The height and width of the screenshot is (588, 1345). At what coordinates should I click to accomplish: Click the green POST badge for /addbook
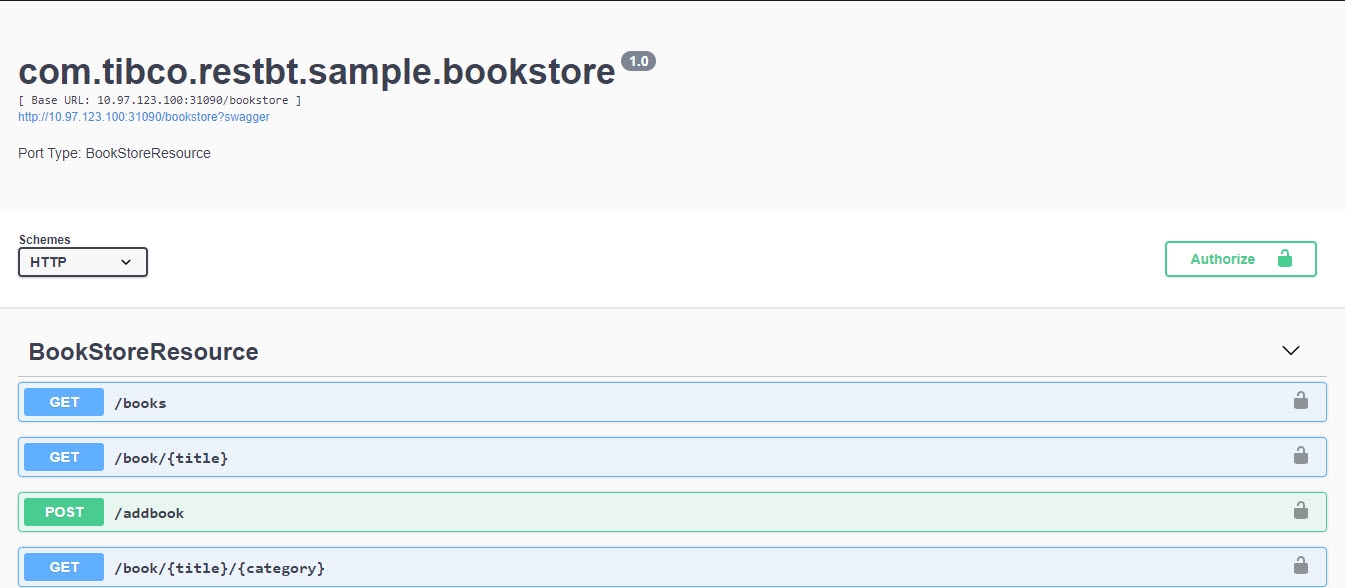pyautogui.click(x=64, y=512)
